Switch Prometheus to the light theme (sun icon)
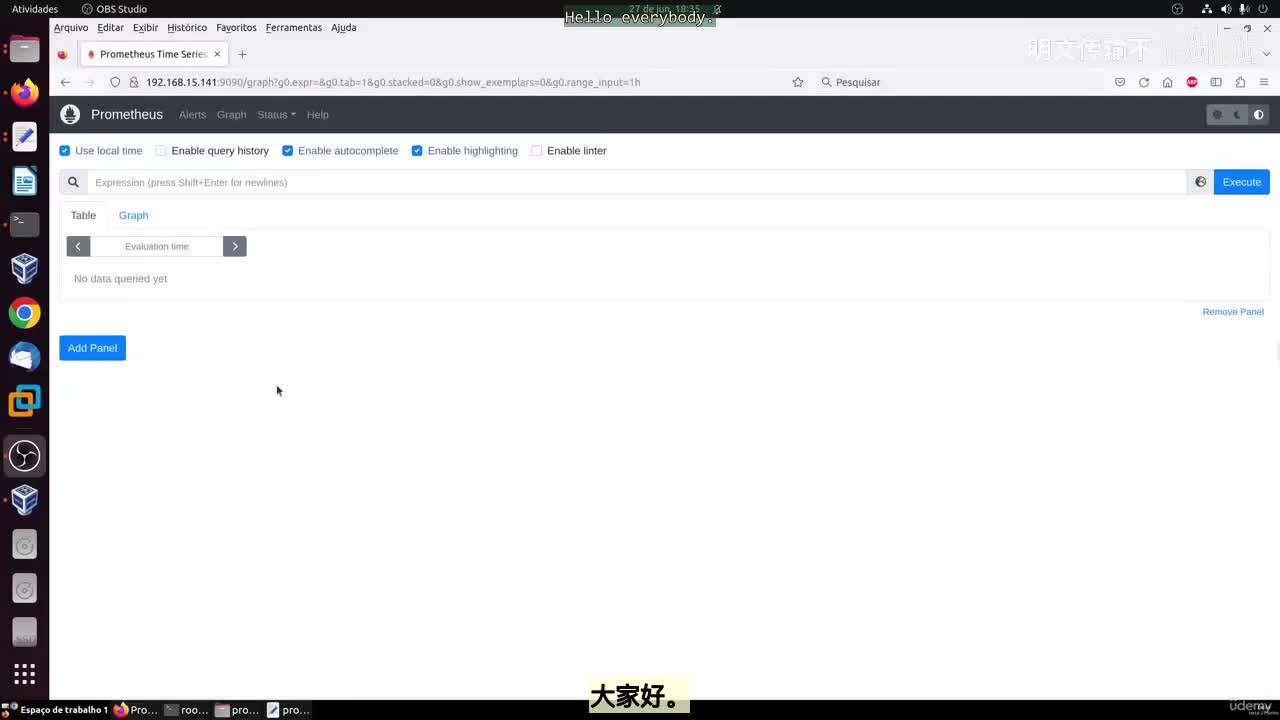This screenshot has height=720, width=1280. 1217,115
